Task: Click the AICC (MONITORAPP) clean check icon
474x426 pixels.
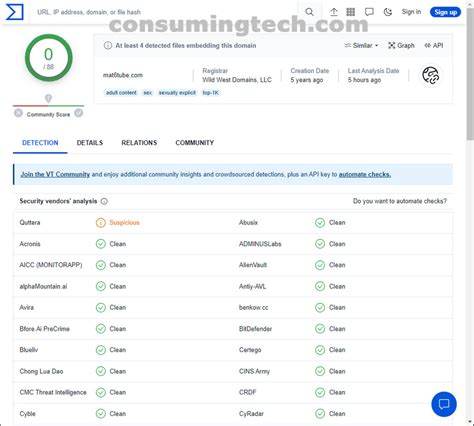Action: click(x=101, y=265)
